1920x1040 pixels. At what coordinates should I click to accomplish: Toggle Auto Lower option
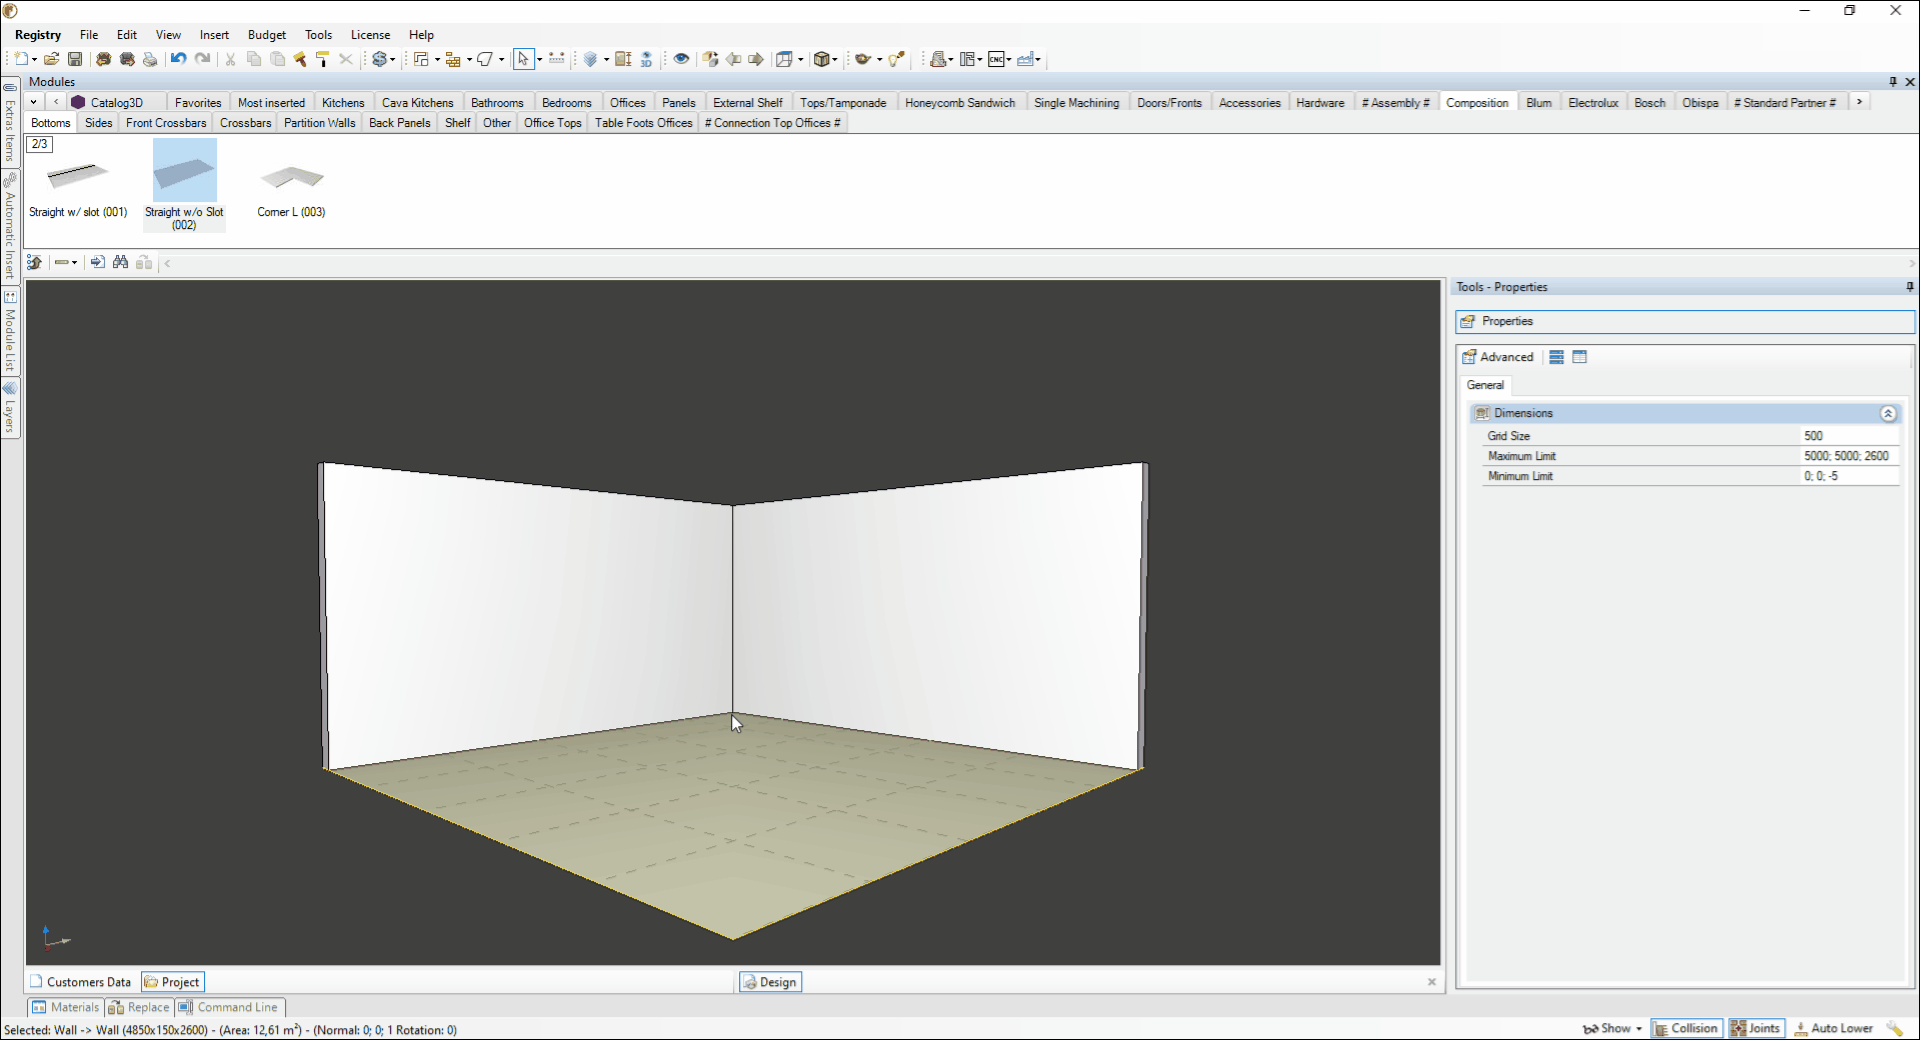(x=1833, y=1028)
